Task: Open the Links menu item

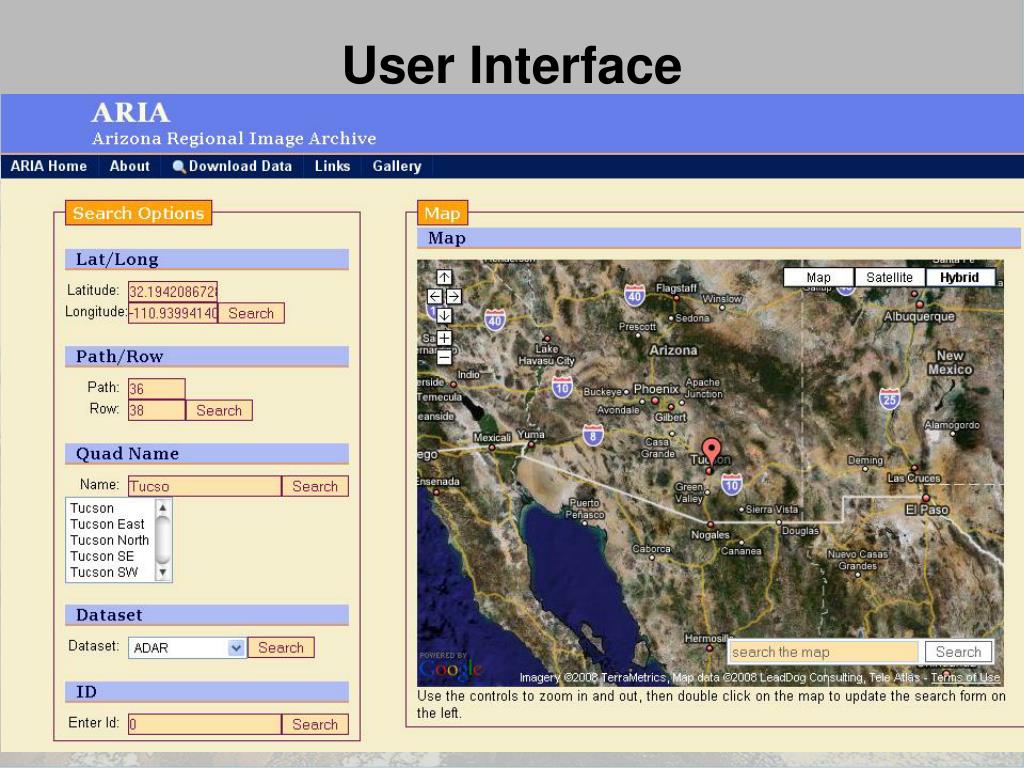Action: 332,167
